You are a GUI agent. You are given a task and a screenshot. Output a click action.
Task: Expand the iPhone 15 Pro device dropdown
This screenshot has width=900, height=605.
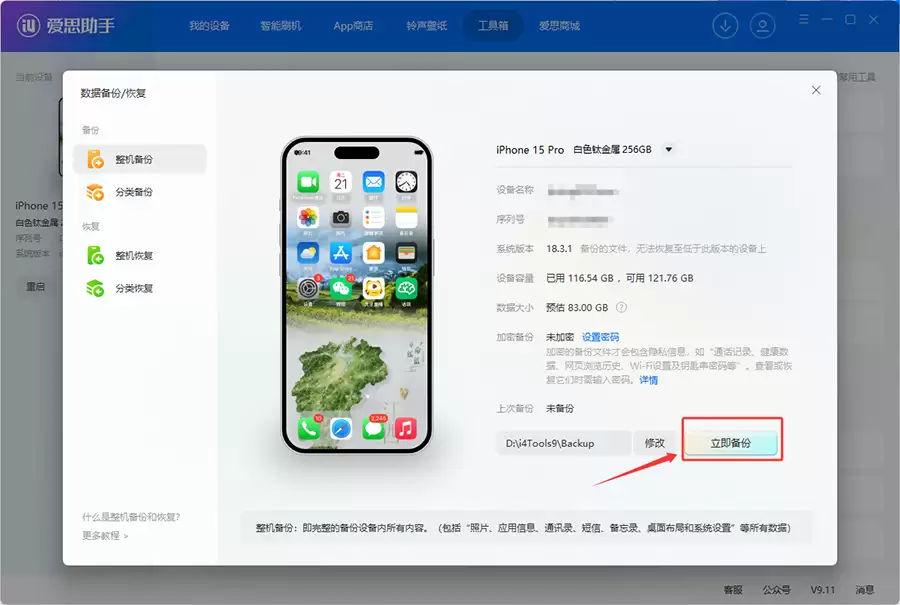click(669, 149)
